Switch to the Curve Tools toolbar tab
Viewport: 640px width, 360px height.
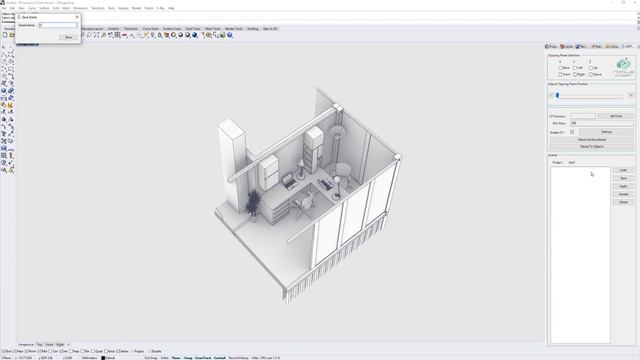(x=151, y=29)
